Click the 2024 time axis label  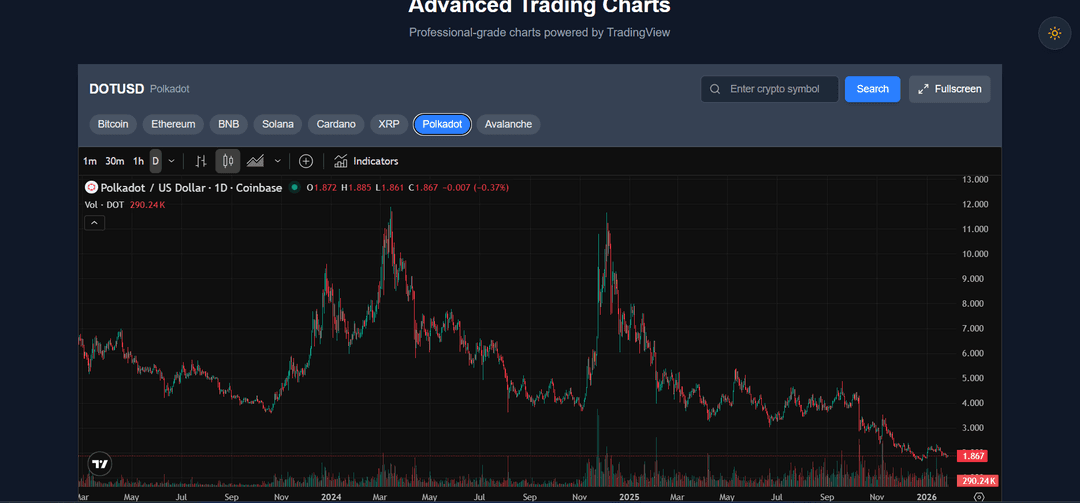click(333, 497)
